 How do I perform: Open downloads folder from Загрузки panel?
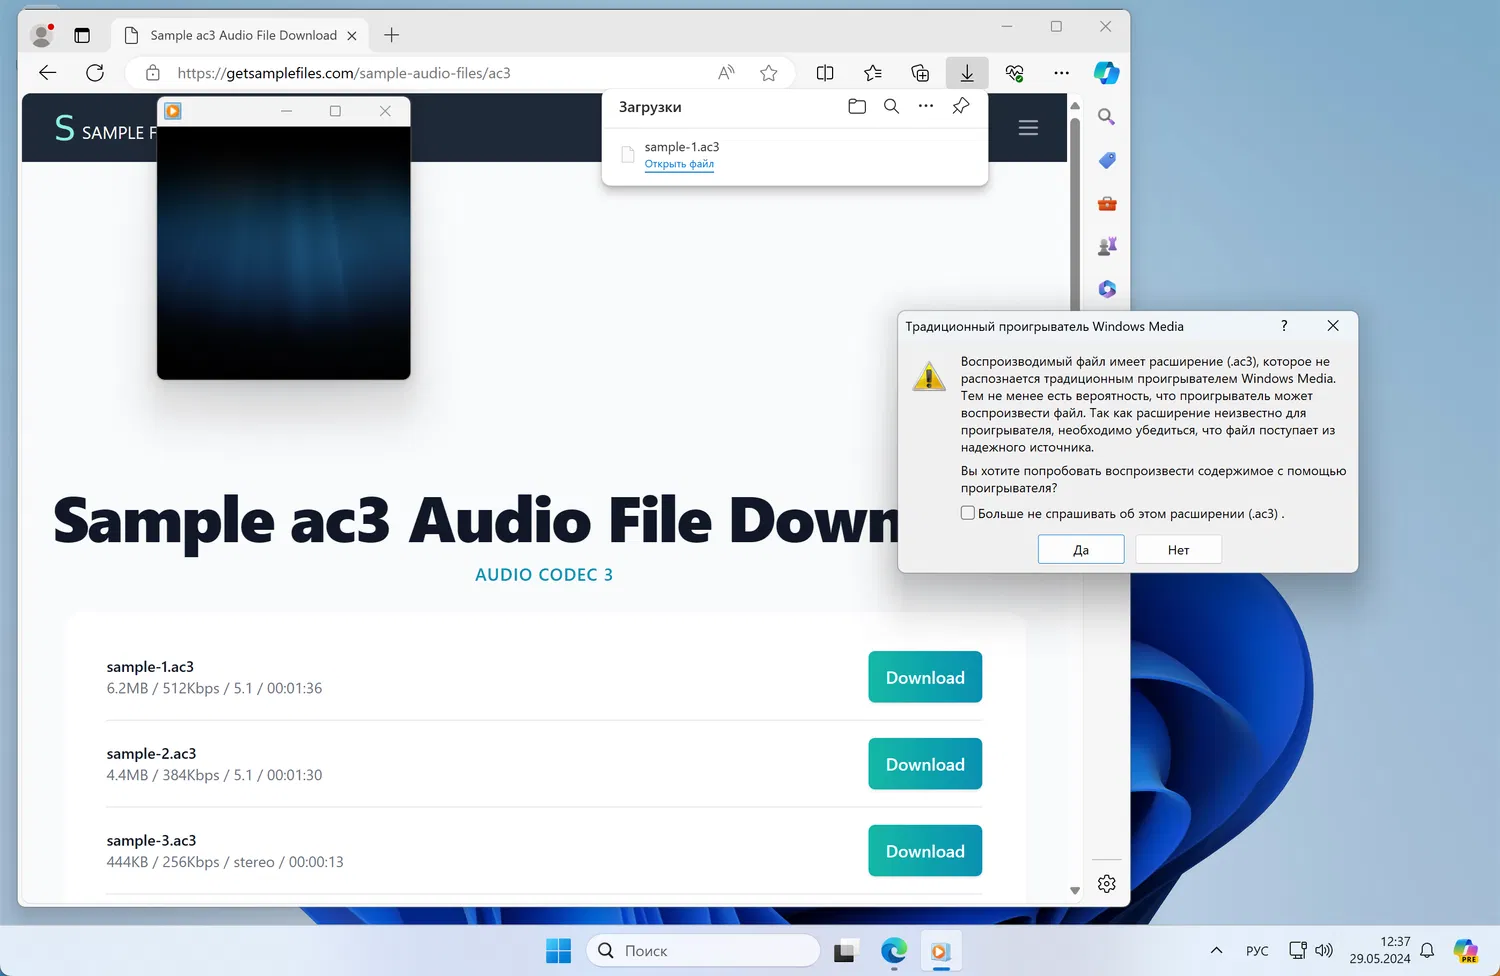[857, 106]
